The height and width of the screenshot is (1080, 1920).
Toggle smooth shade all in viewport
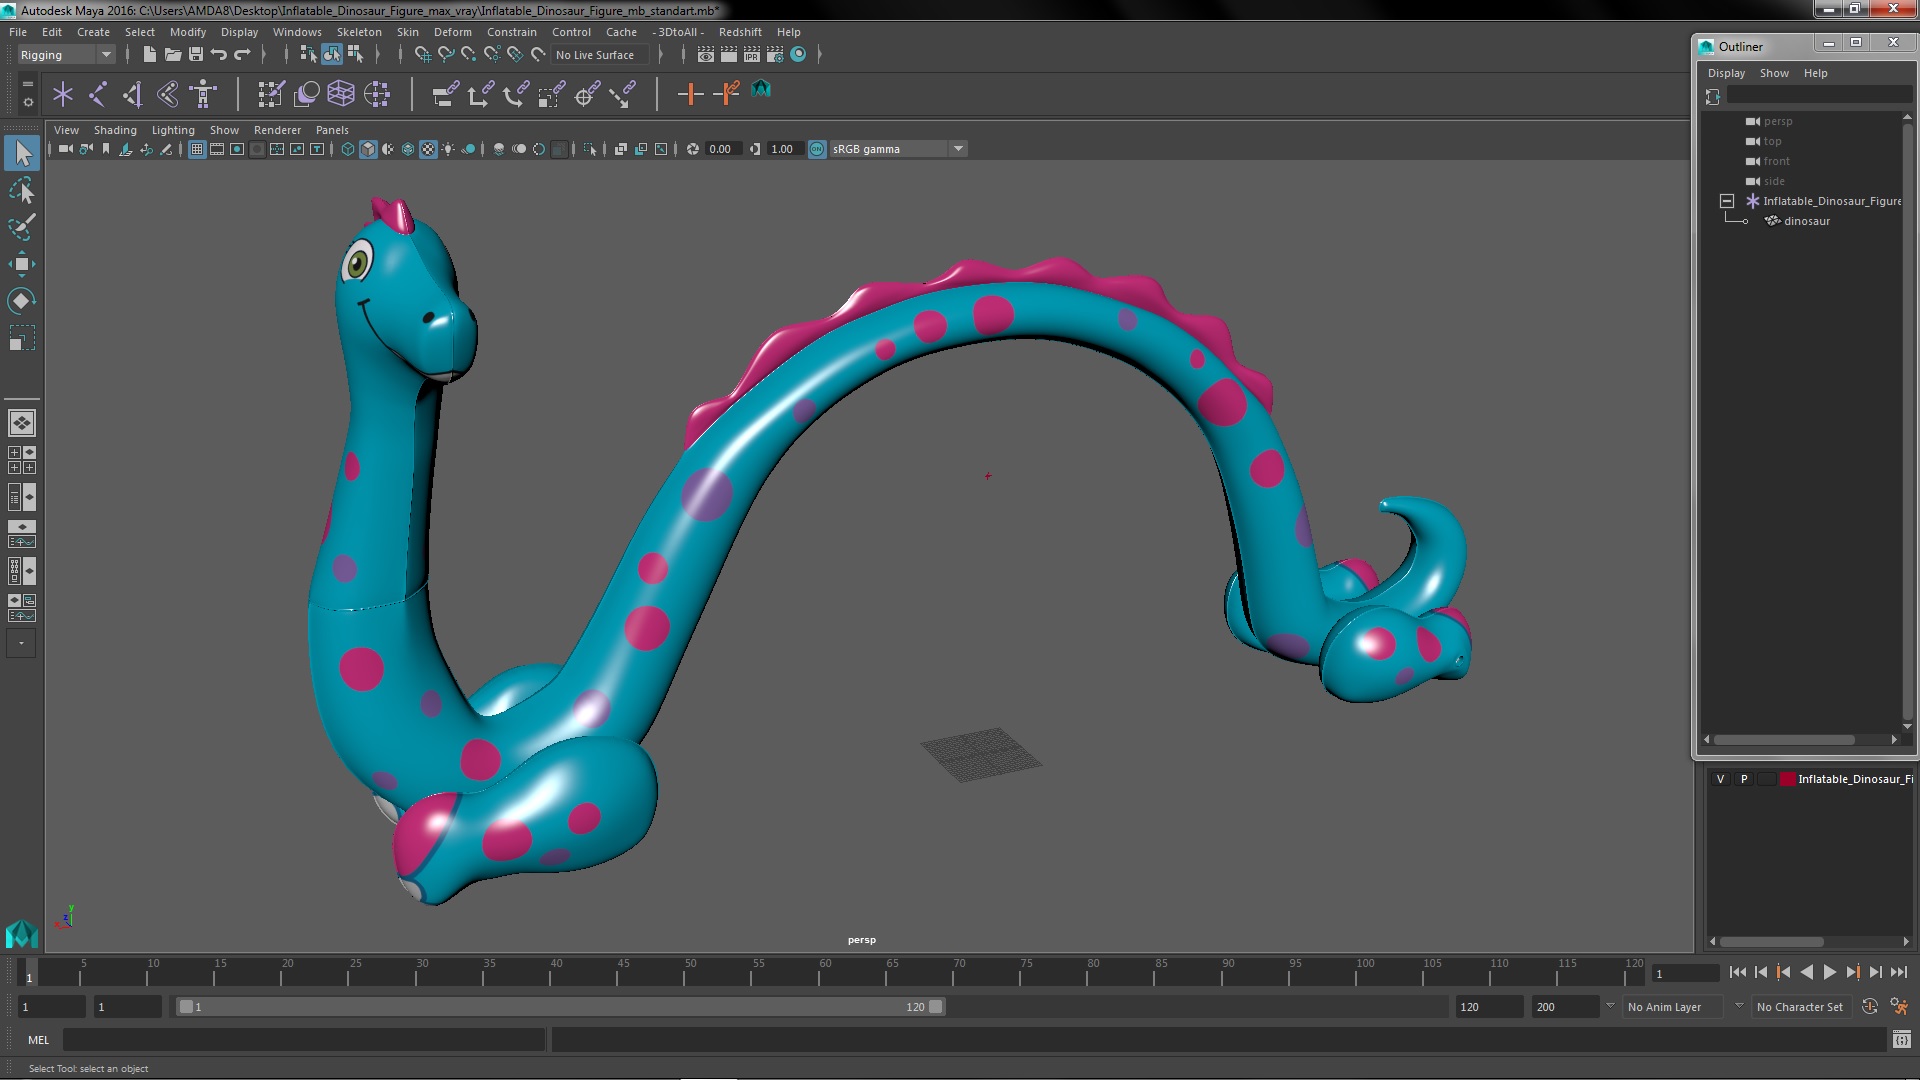[368, 149]
